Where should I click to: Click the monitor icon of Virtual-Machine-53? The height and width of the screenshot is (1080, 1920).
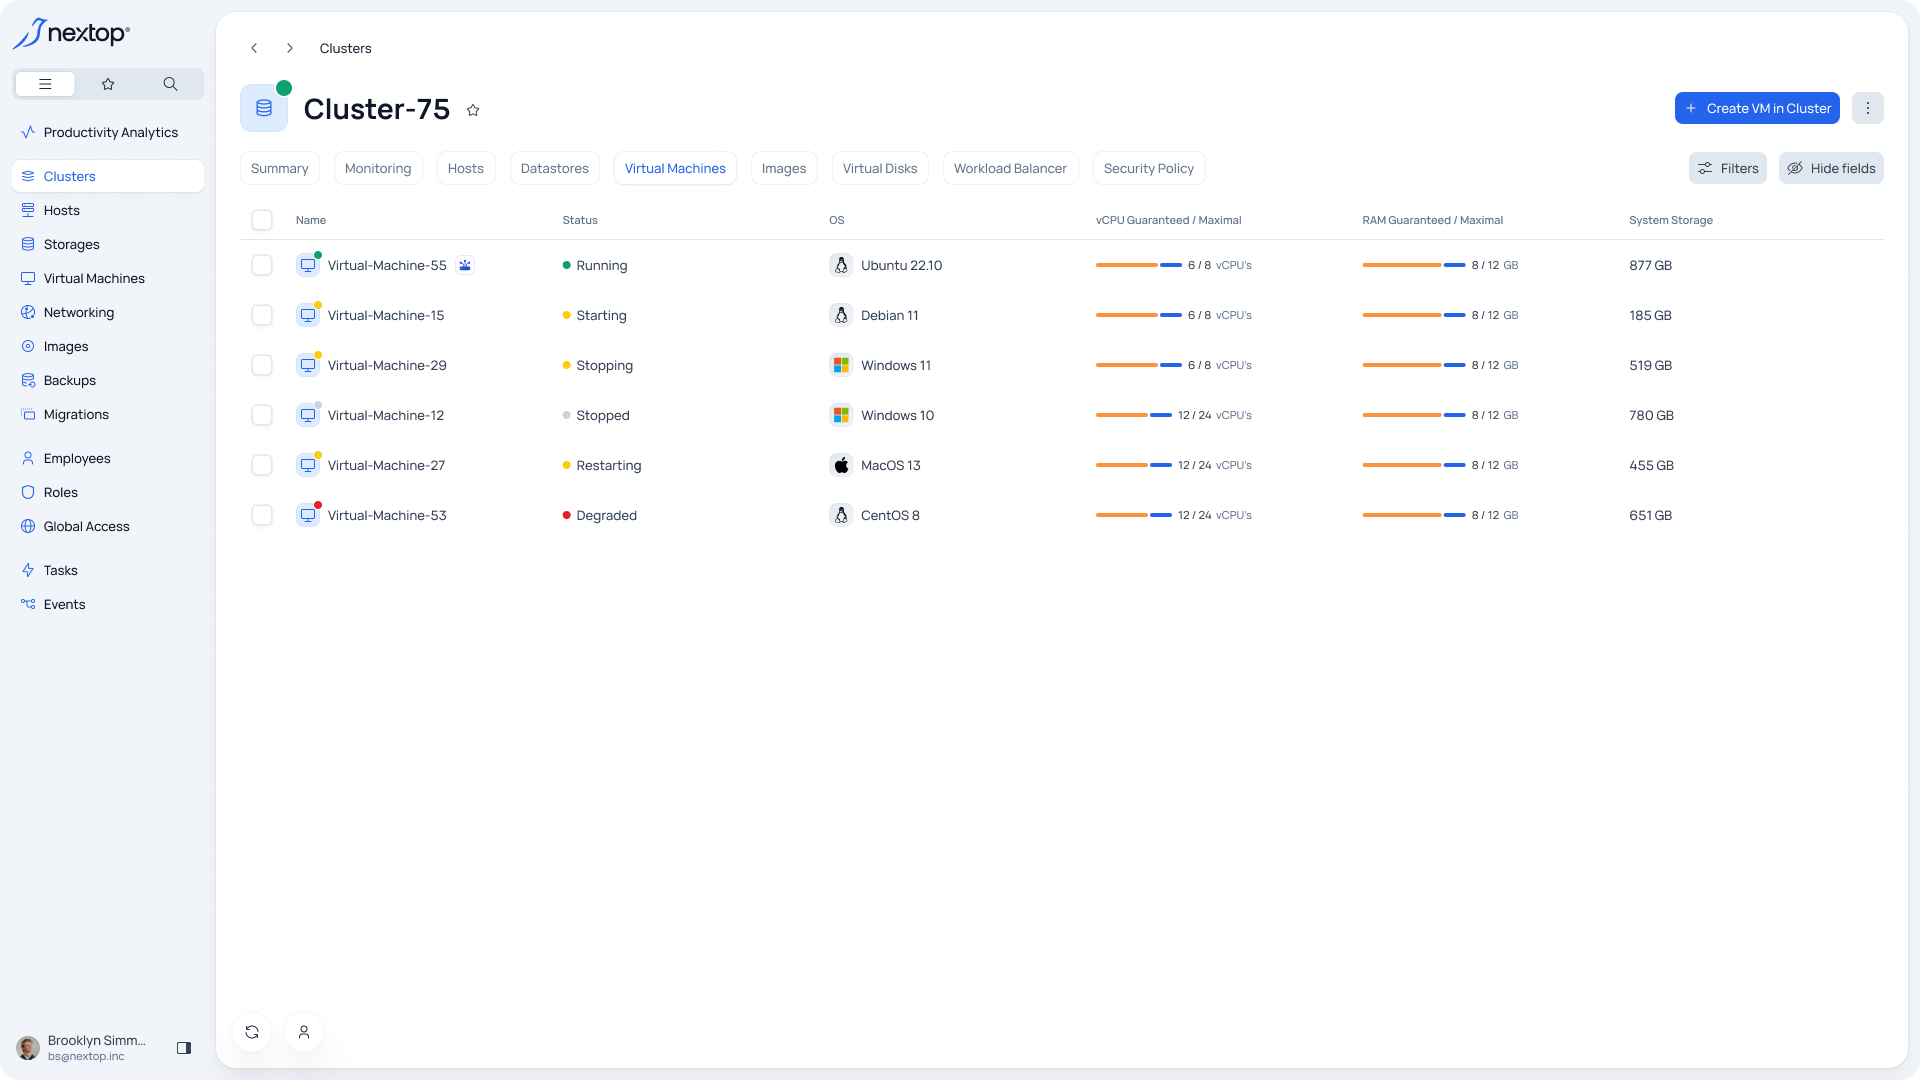308,515
